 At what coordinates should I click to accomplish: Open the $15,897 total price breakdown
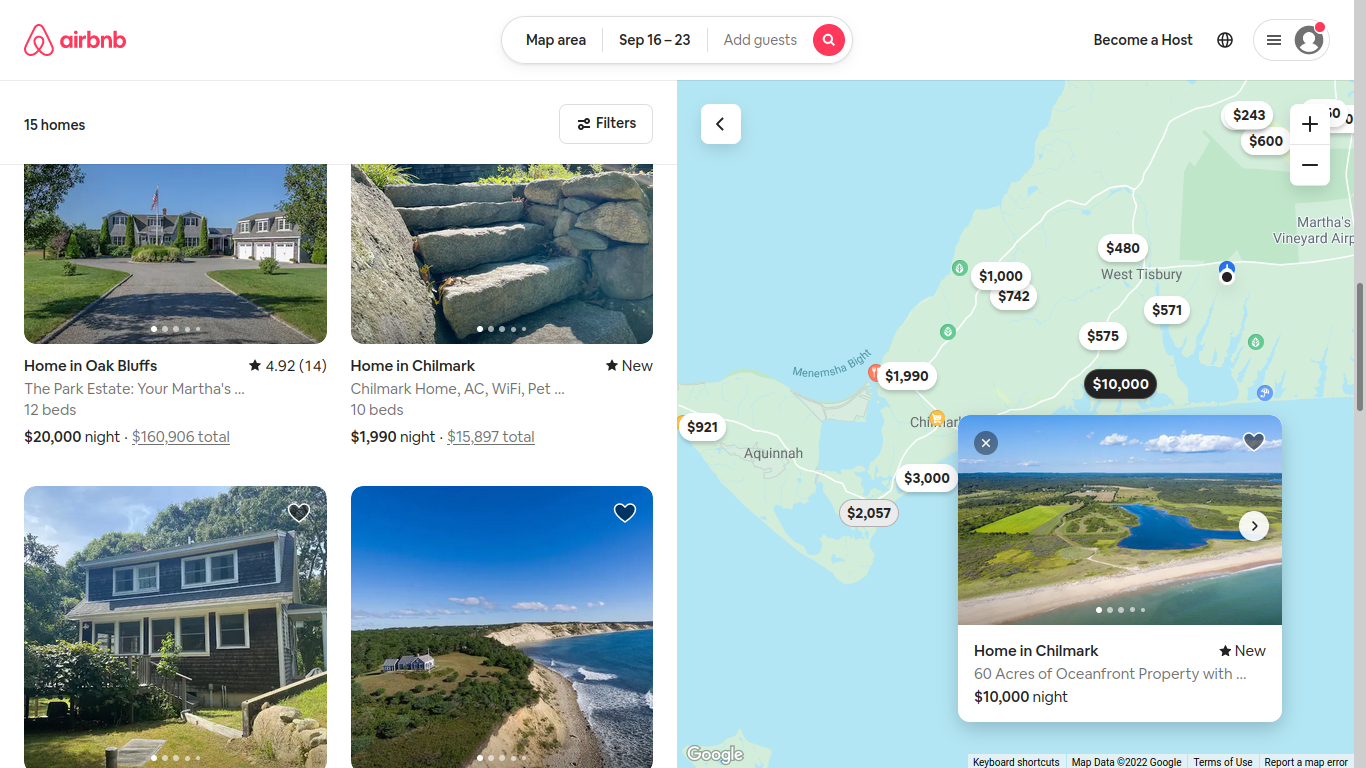pyautogui.click(x=491, y=437)
